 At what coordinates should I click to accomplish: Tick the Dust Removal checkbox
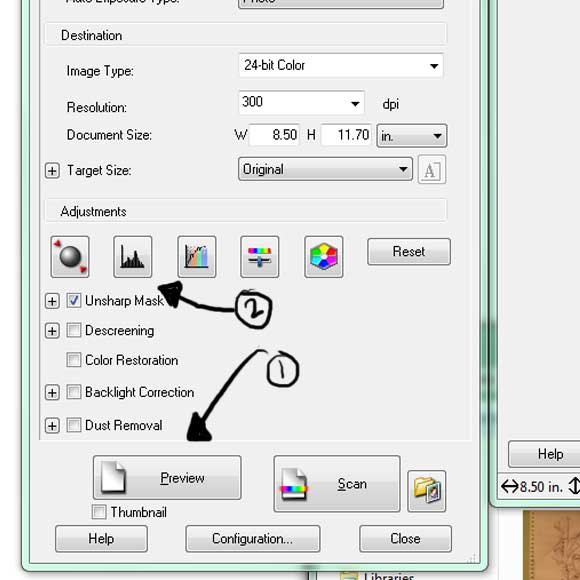point(74,425)
